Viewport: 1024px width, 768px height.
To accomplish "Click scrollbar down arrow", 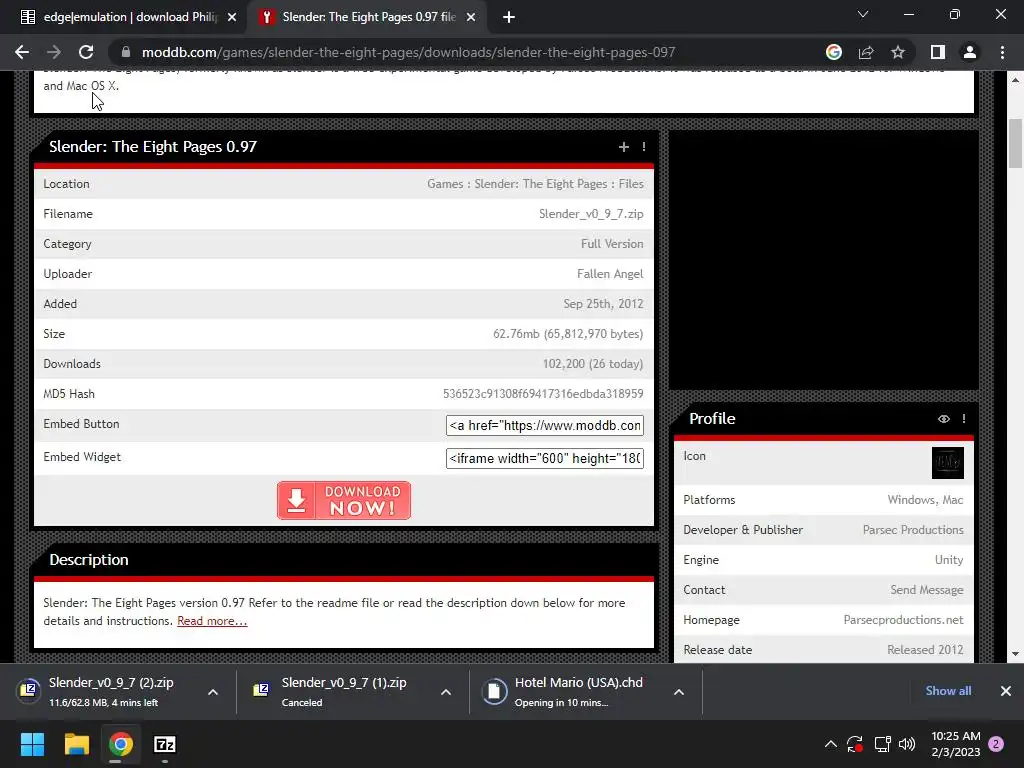I will [1015, 654].
